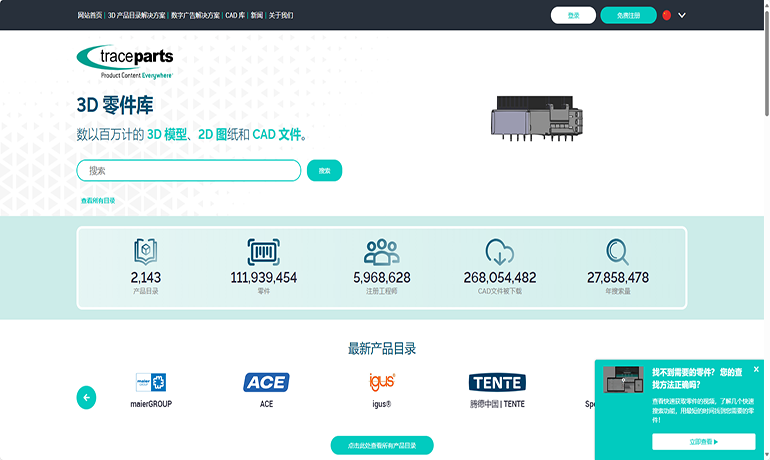
Task: Click the TraceParts logo
Action: [x=125, y=61]
